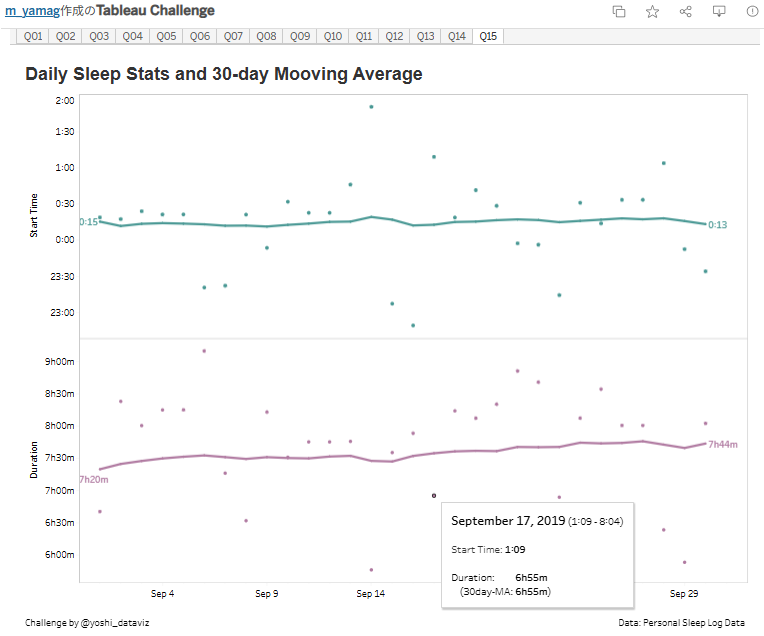
Task: Click the 23:30 start time axis tick
Action: point(62,277)
